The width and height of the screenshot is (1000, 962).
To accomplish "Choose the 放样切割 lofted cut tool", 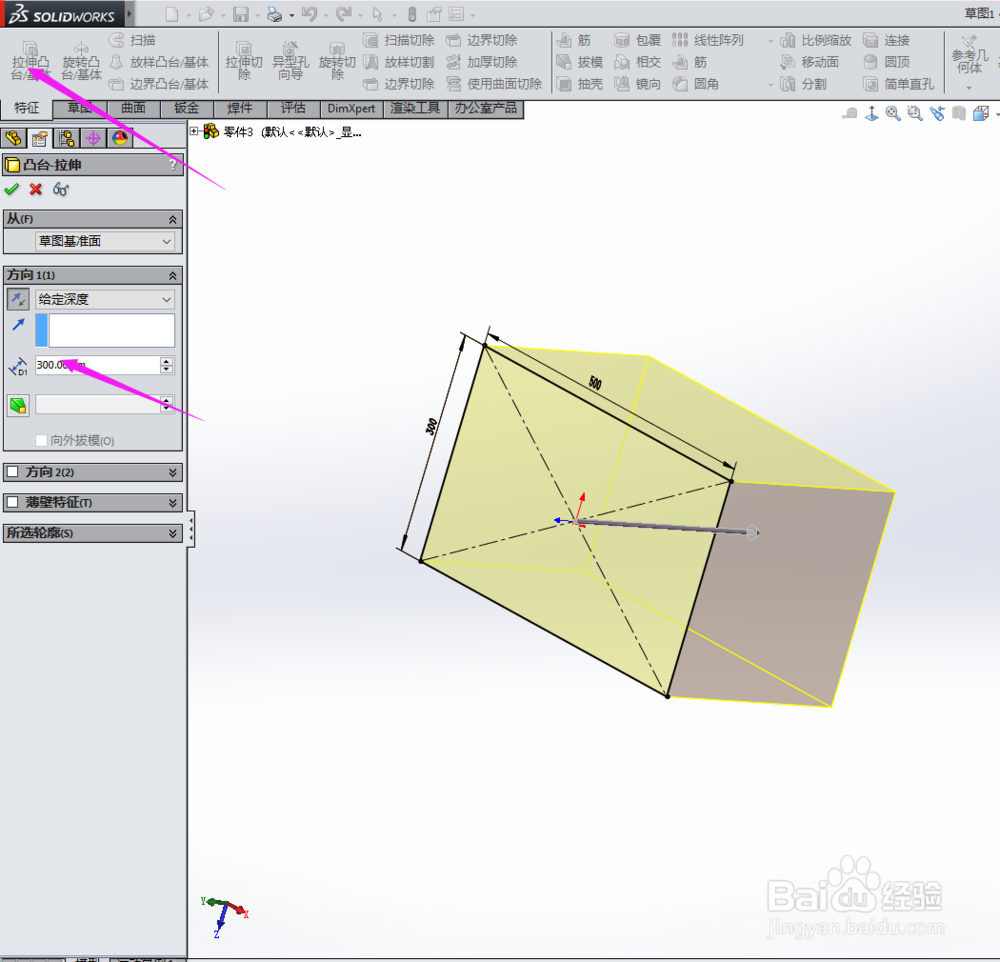I will [x=399, y=62].
